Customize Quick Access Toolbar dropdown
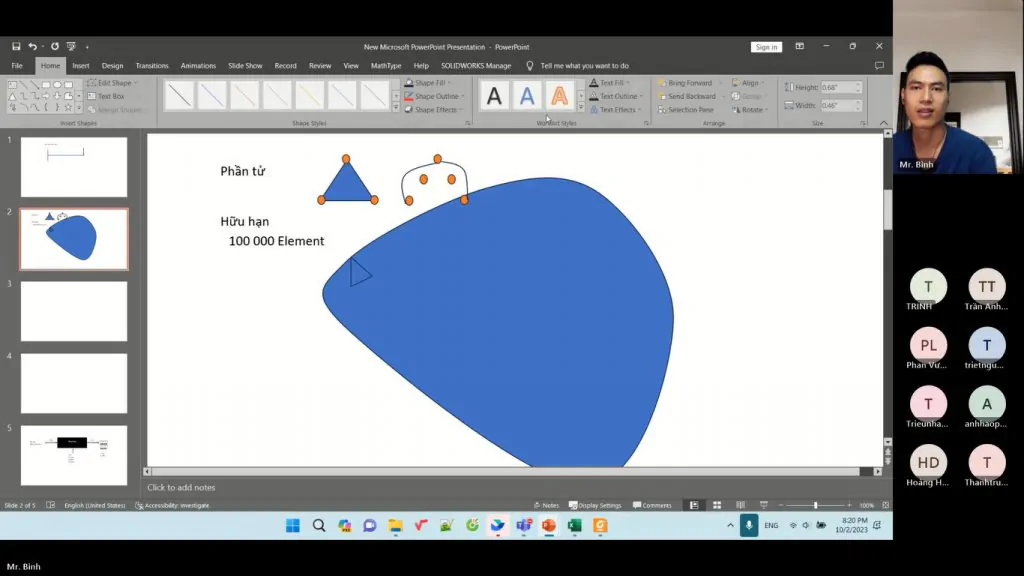This screenshot has height=576, width=1024. 87,47
